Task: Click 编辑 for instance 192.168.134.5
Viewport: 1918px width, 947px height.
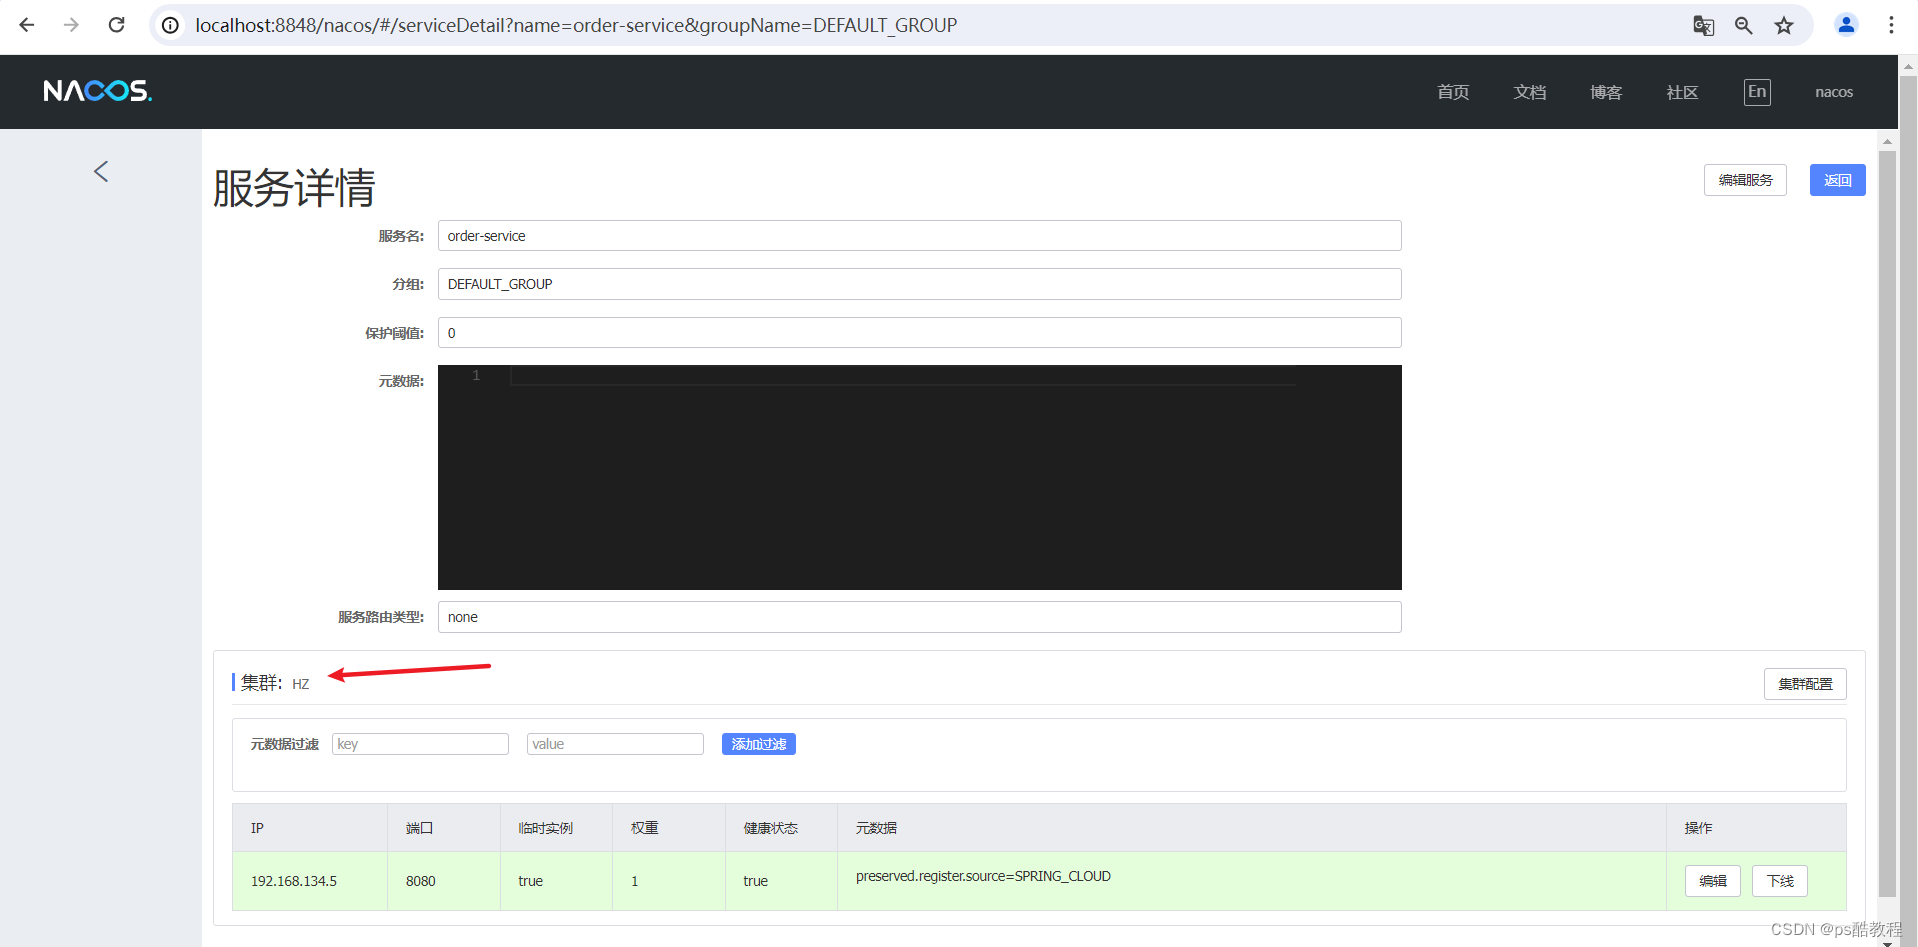Action: (x=1713, y=881)
